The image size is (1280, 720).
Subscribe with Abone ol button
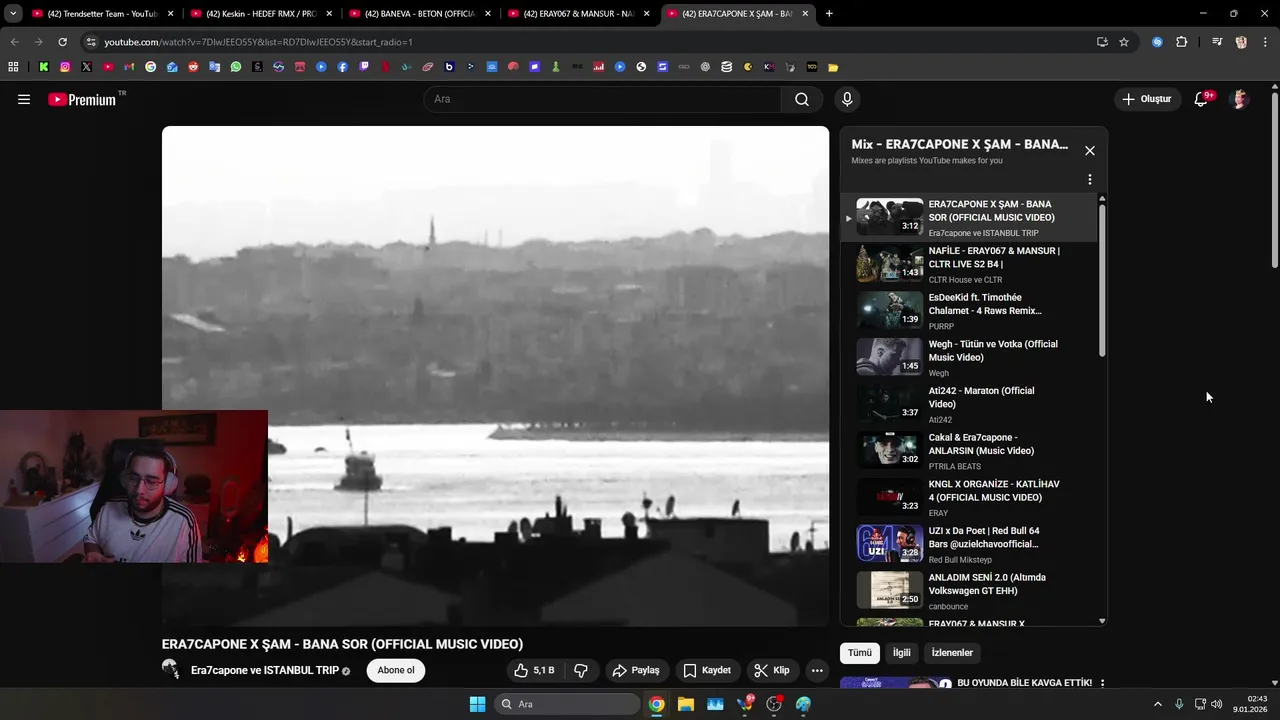(396, 670)
